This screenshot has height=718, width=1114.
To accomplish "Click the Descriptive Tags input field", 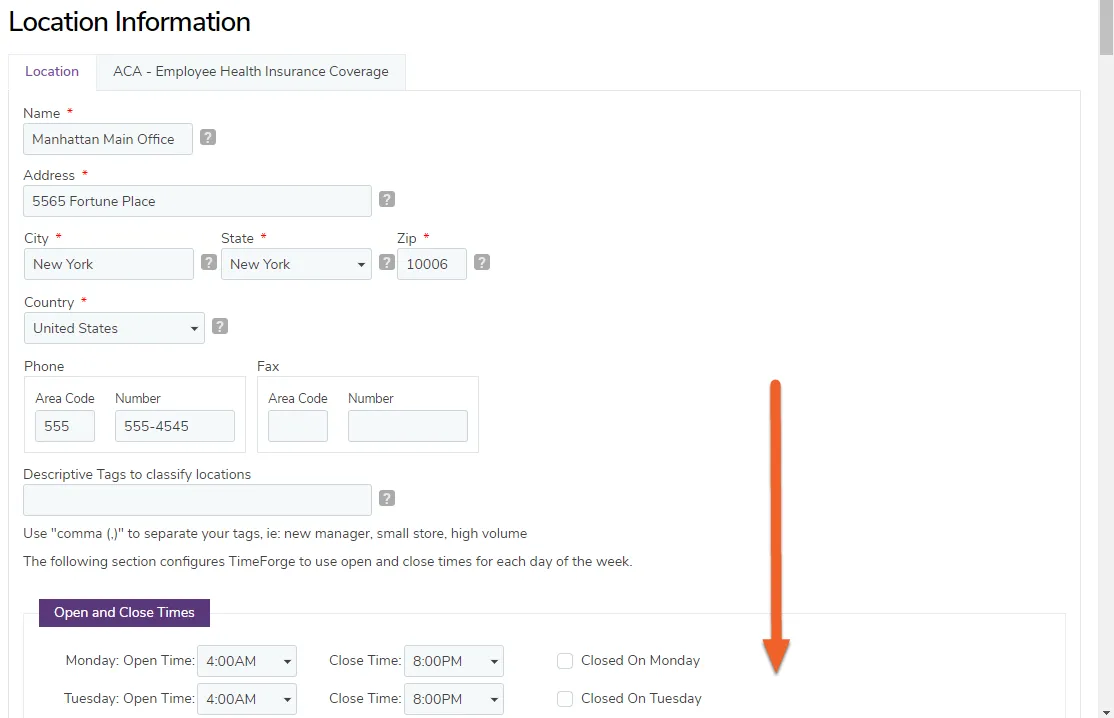I will [198, 500].
